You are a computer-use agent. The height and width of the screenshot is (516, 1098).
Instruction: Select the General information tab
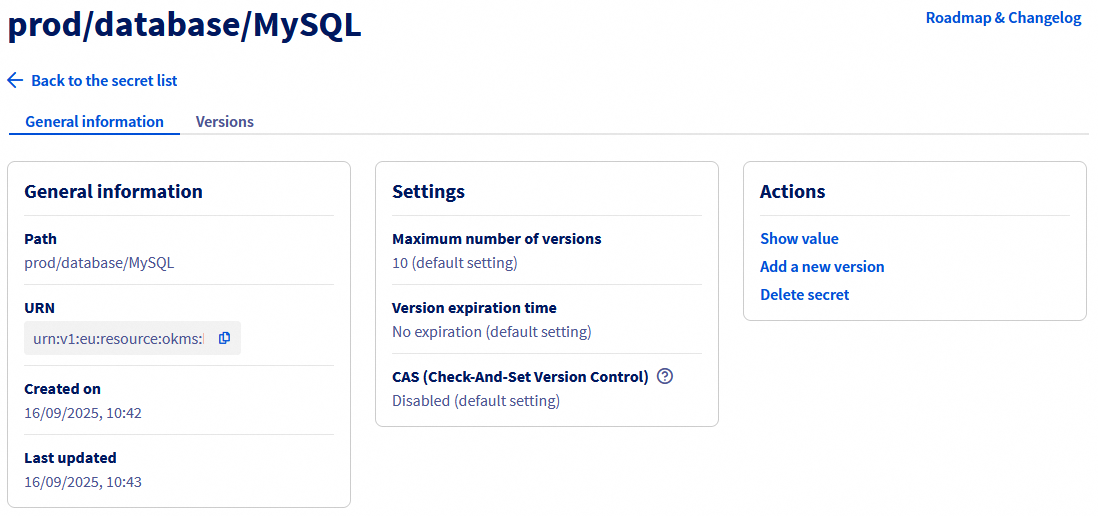pos(94,122)
